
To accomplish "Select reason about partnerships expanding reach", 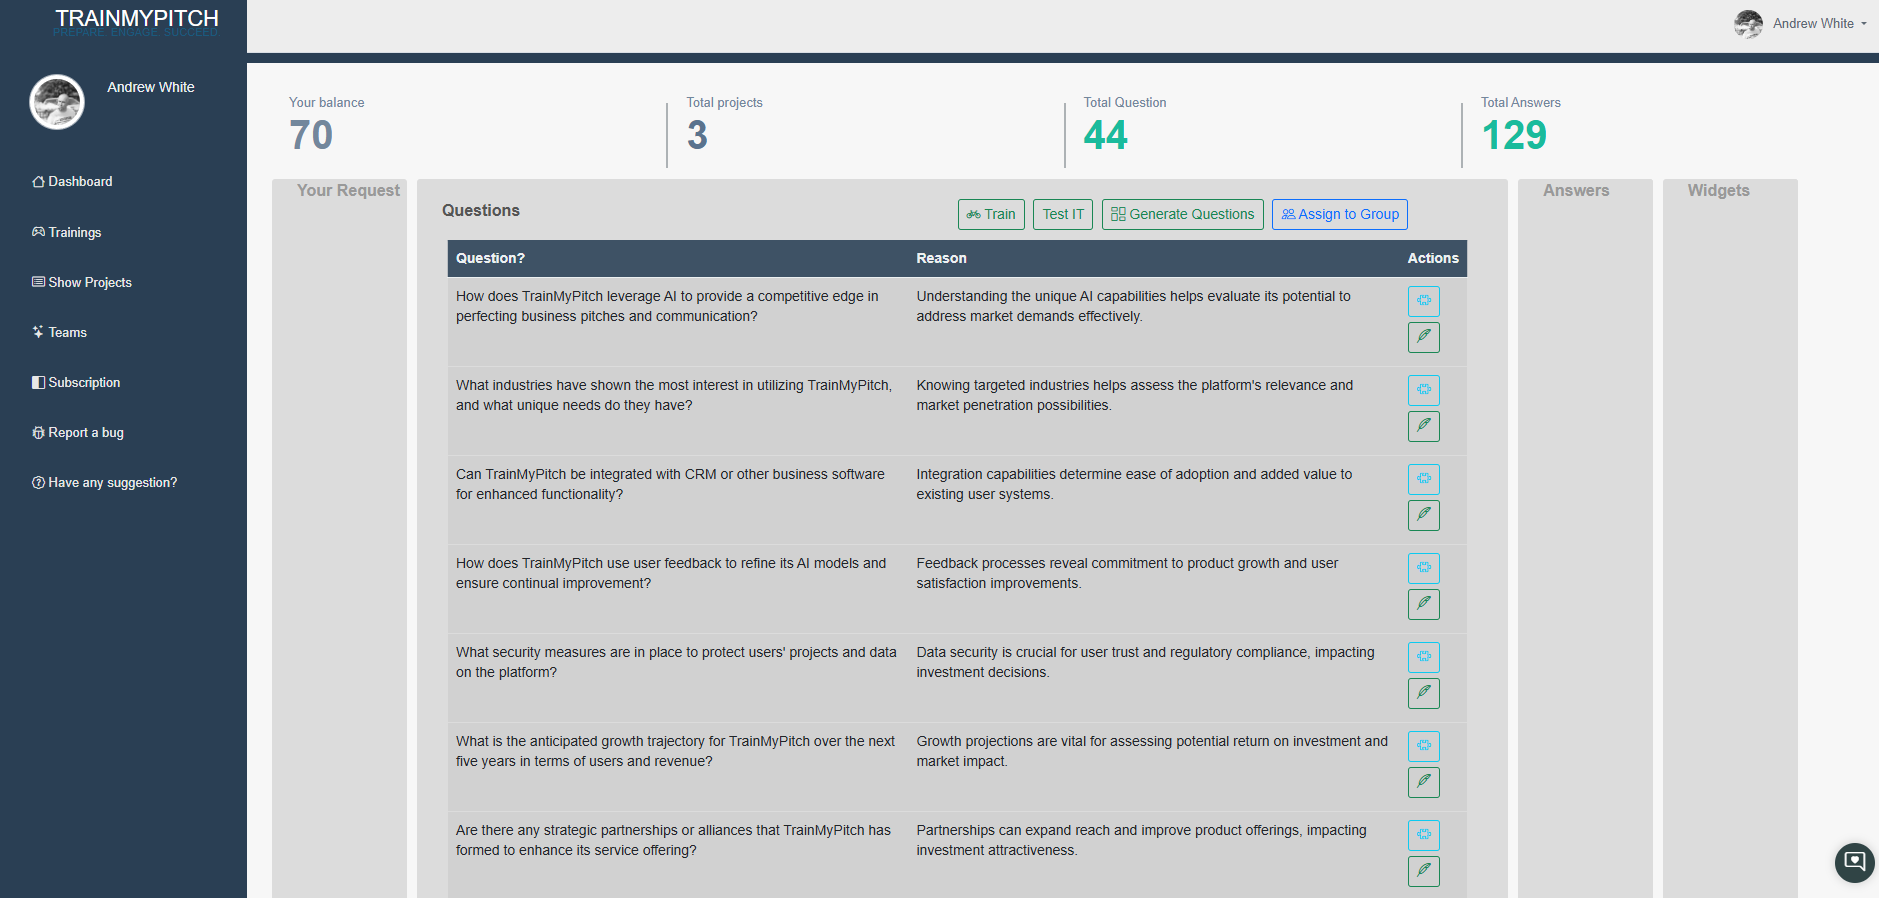I will pos(1141,840).
